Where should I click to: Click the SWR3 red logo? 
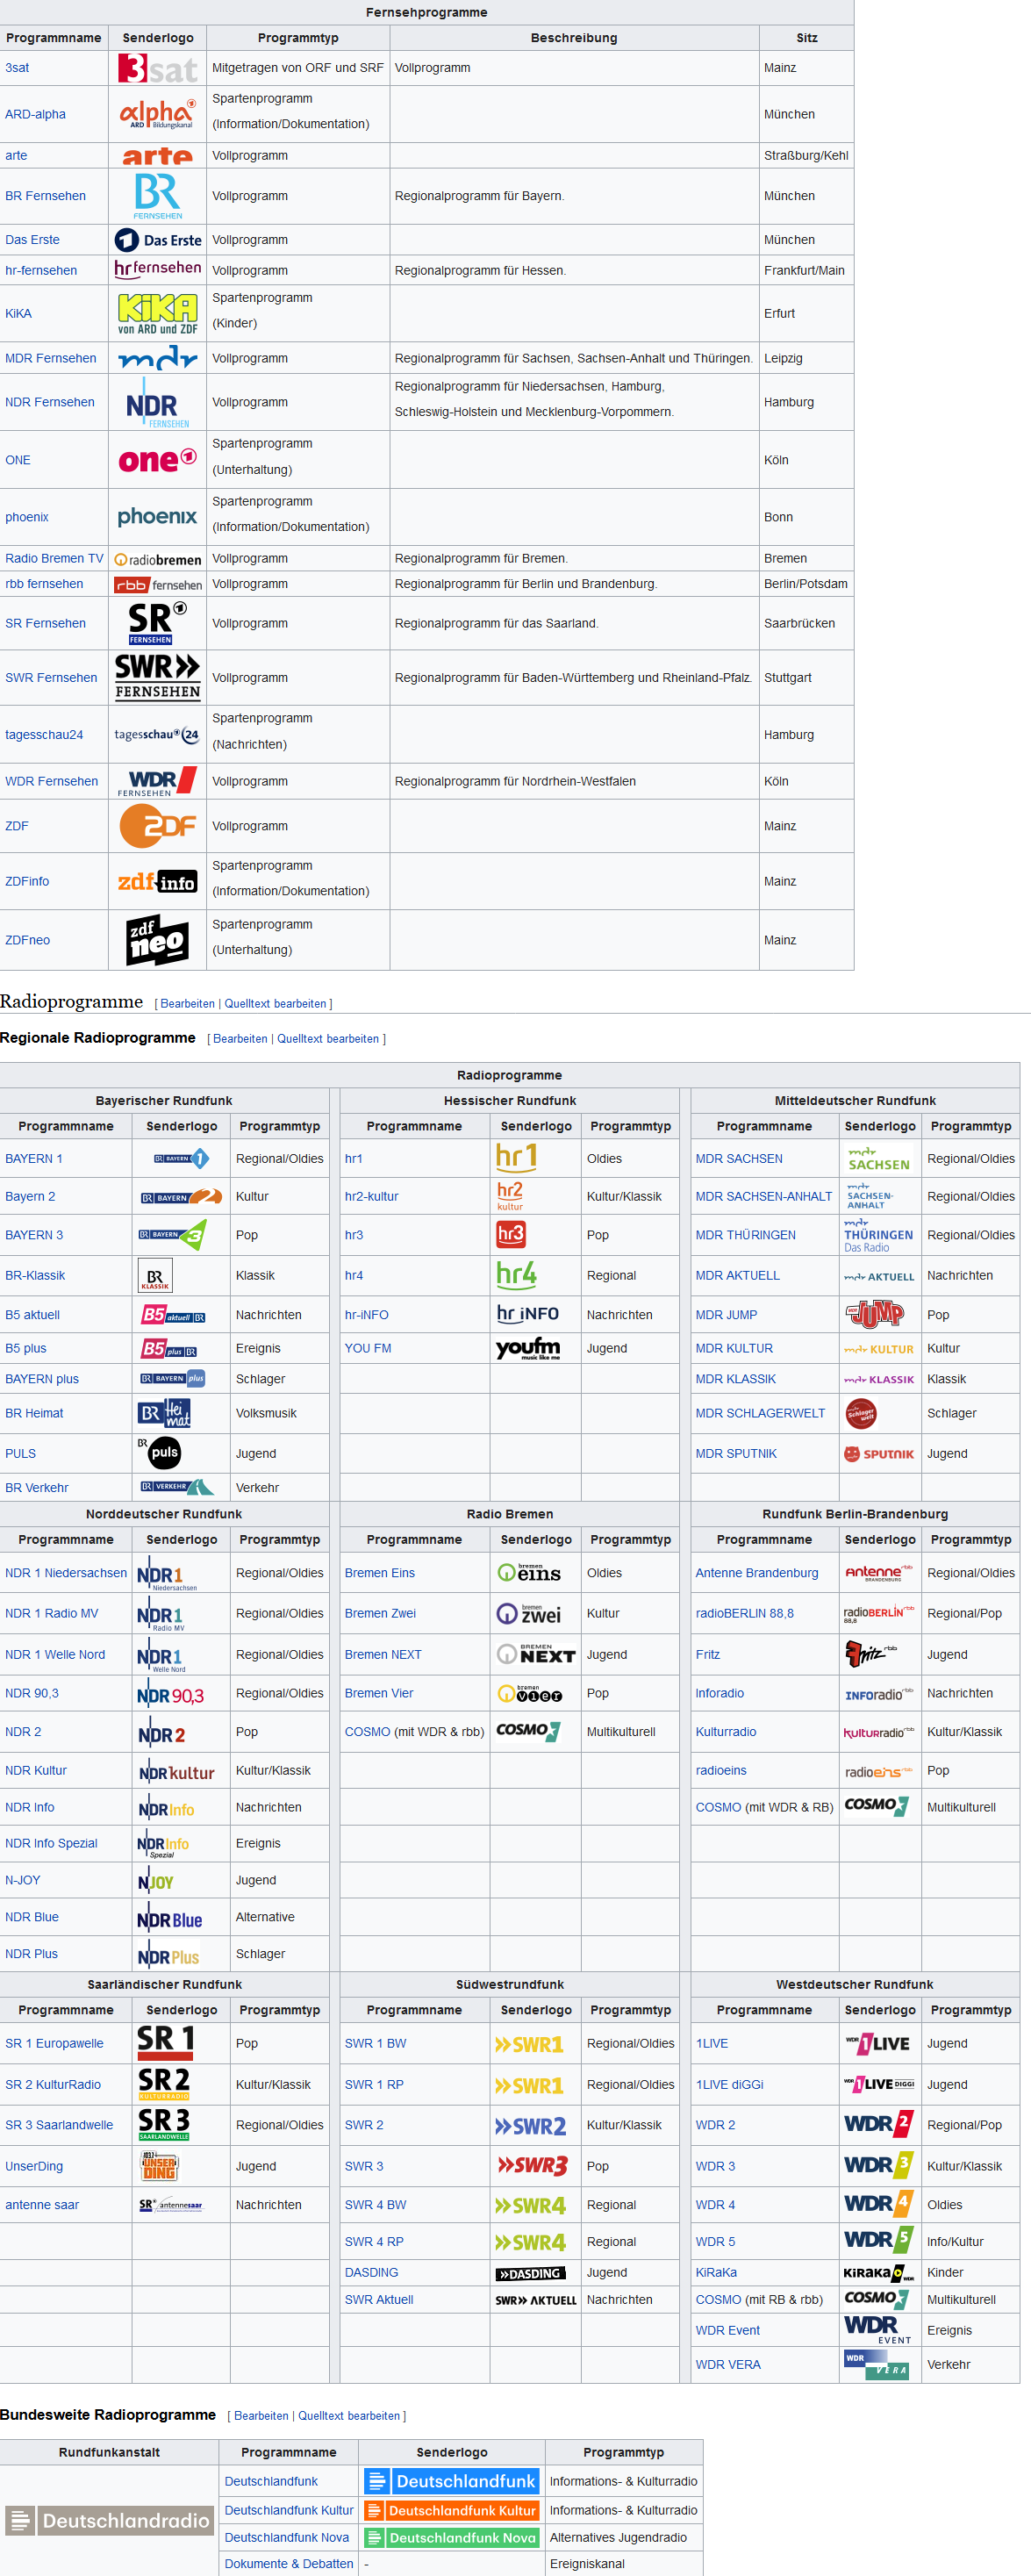tap(533, 2166)
